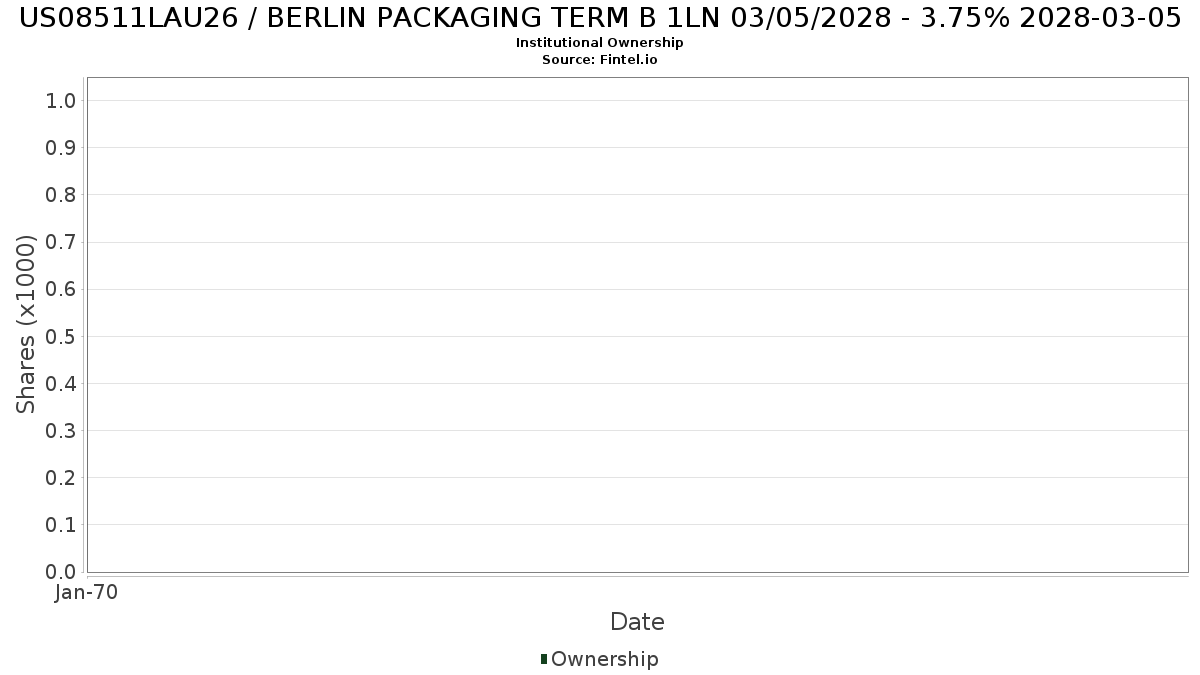Screen dimensions: 1200x675
Task: Click the 0.6 y-axis tick label
Action: tap(61, 289)
